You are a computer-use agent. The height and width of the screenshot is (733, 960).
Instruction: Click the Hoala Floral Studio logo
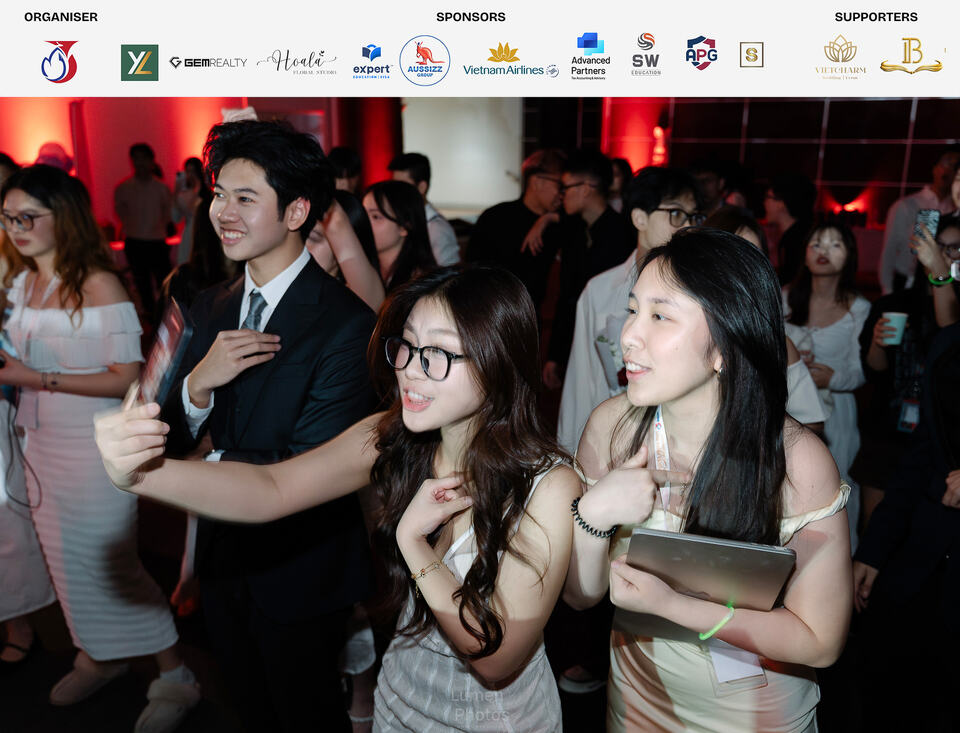point(297,62)
